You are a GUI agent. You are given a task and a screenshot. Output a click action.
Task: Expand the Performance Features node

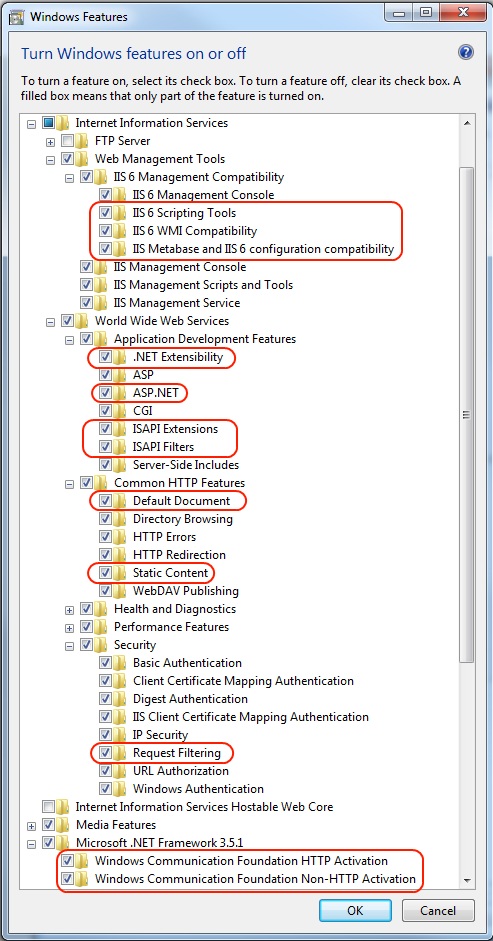click(x=70, y=628)
